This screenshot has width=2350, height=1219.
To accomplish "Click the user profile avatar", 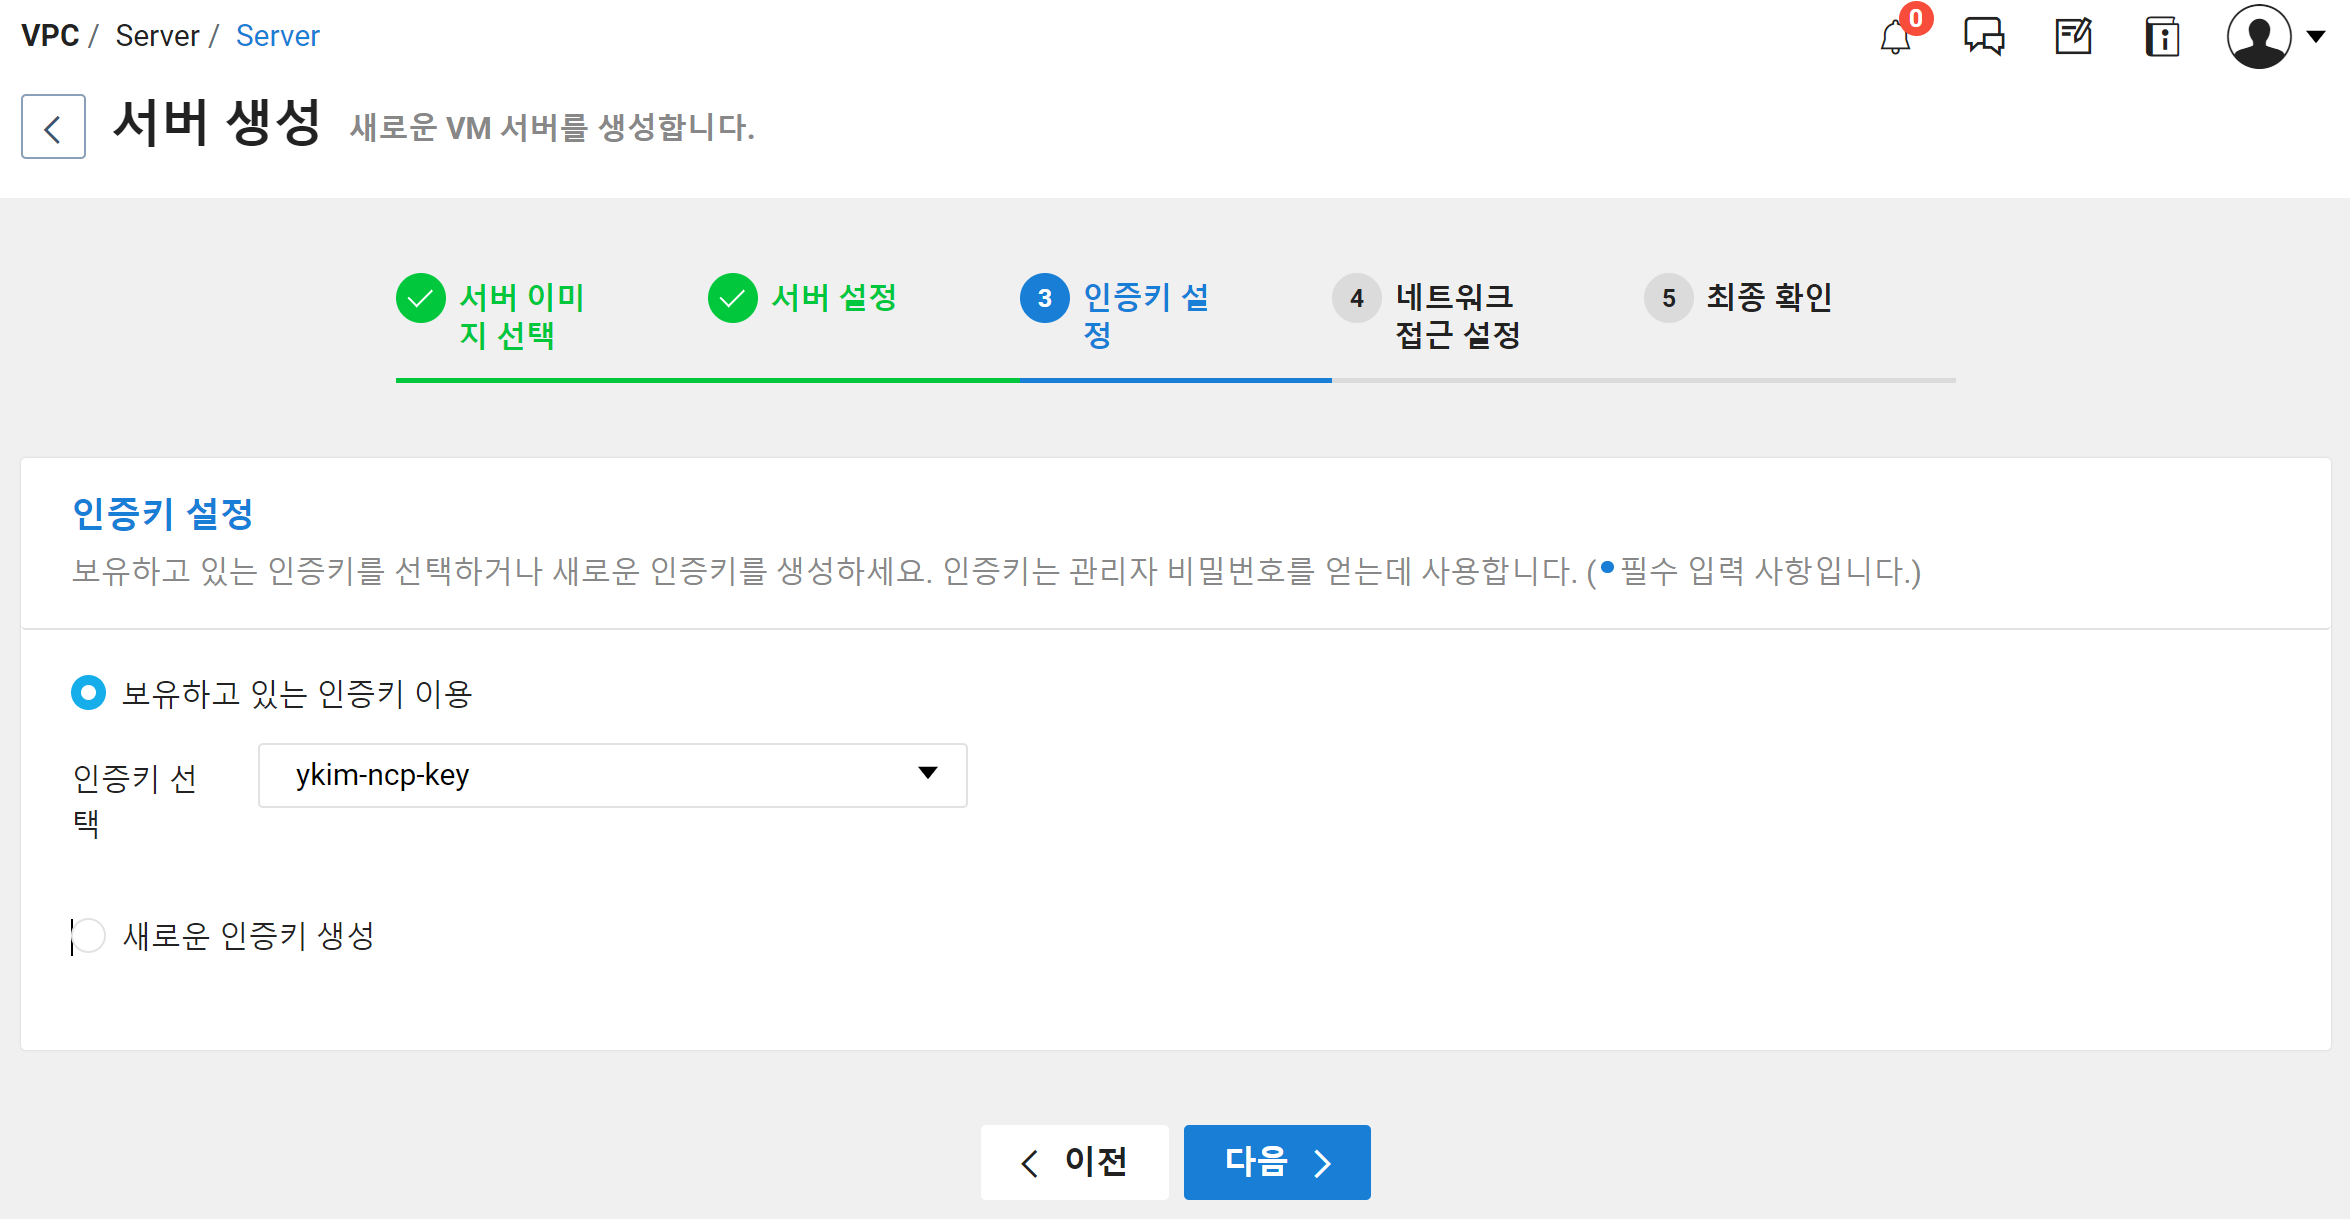I will click(x=2259, y=37).
